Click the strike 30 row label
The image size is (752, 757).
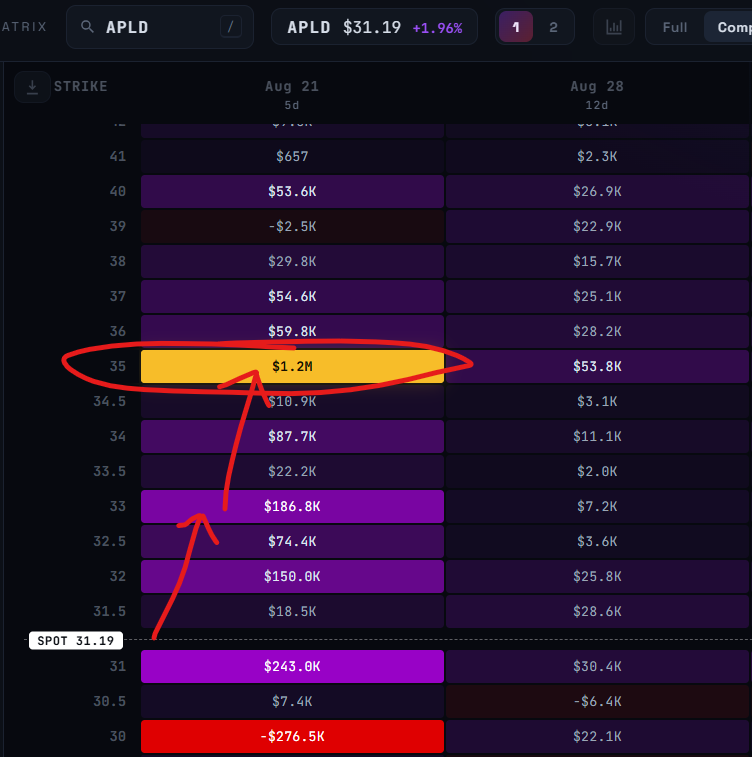[118, 736]
